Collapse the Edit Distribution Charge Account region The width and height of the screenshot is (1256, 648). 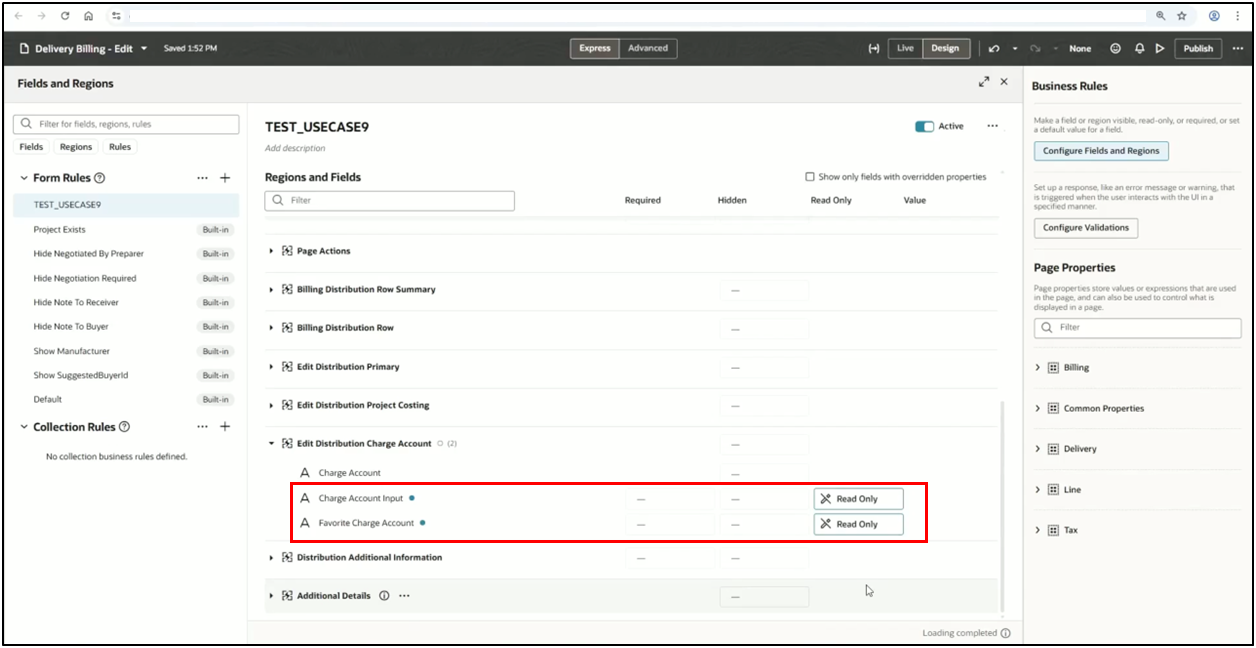point(271,444)
